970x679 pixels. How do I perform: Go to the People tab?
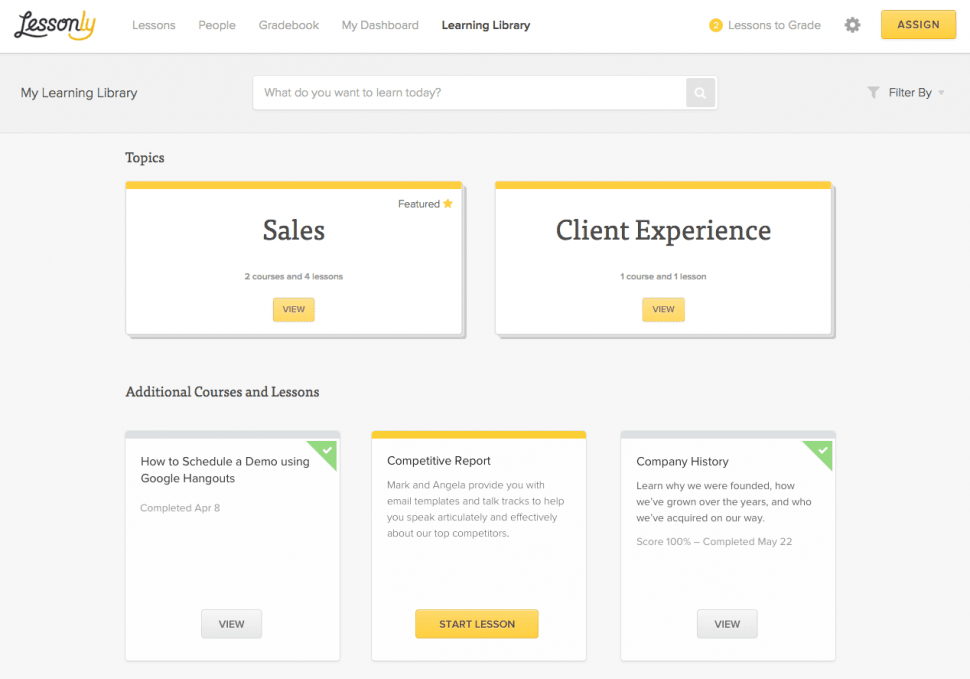coord(217,25)
